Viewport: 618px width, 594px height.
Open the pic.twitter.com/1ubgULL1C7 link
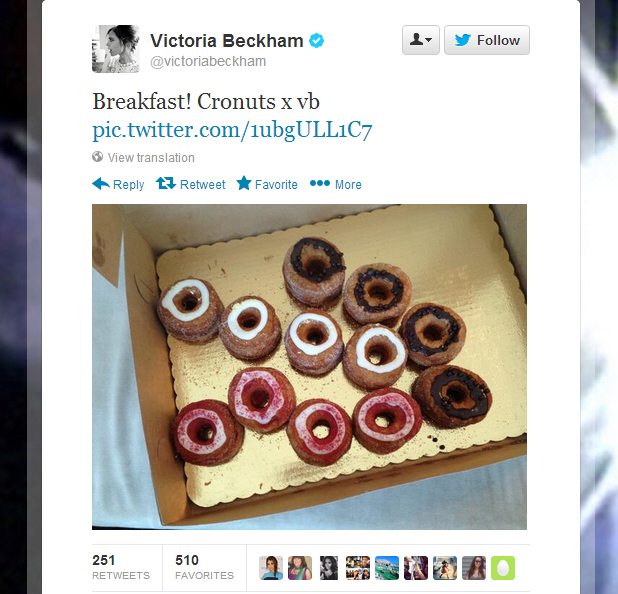tap(232, 130)
